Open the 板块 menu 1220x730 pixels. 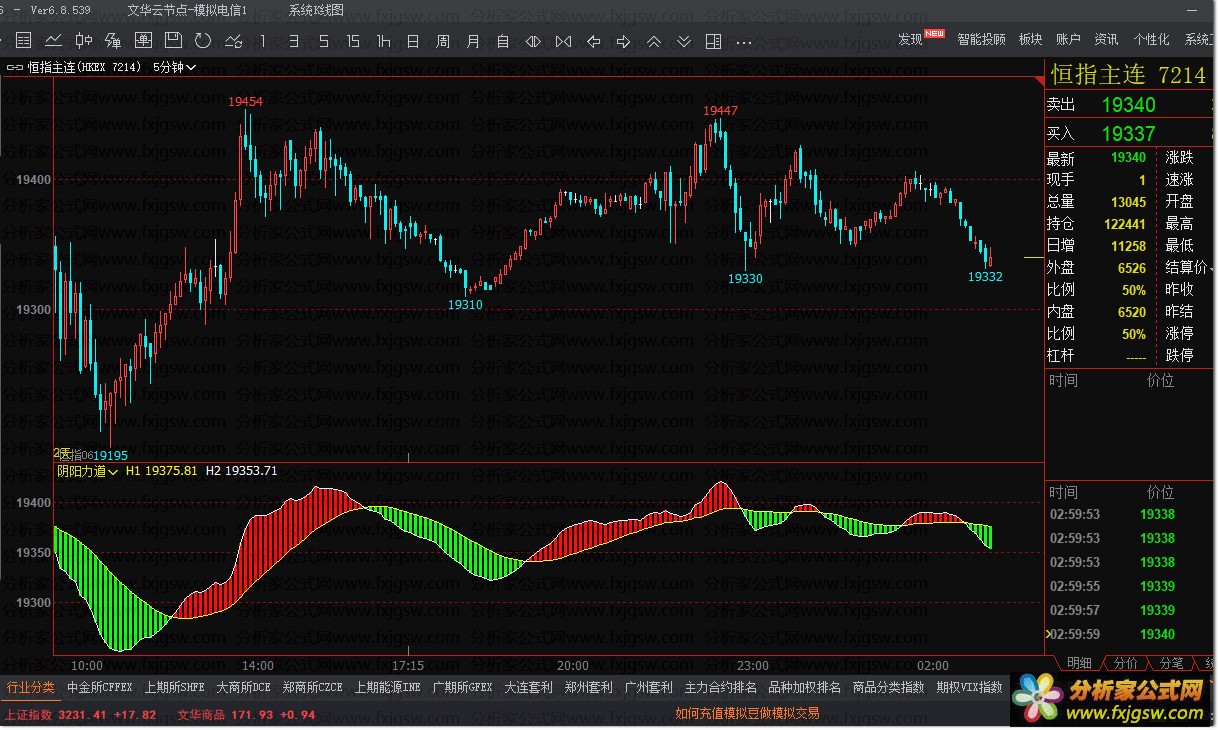point(1030,39)
